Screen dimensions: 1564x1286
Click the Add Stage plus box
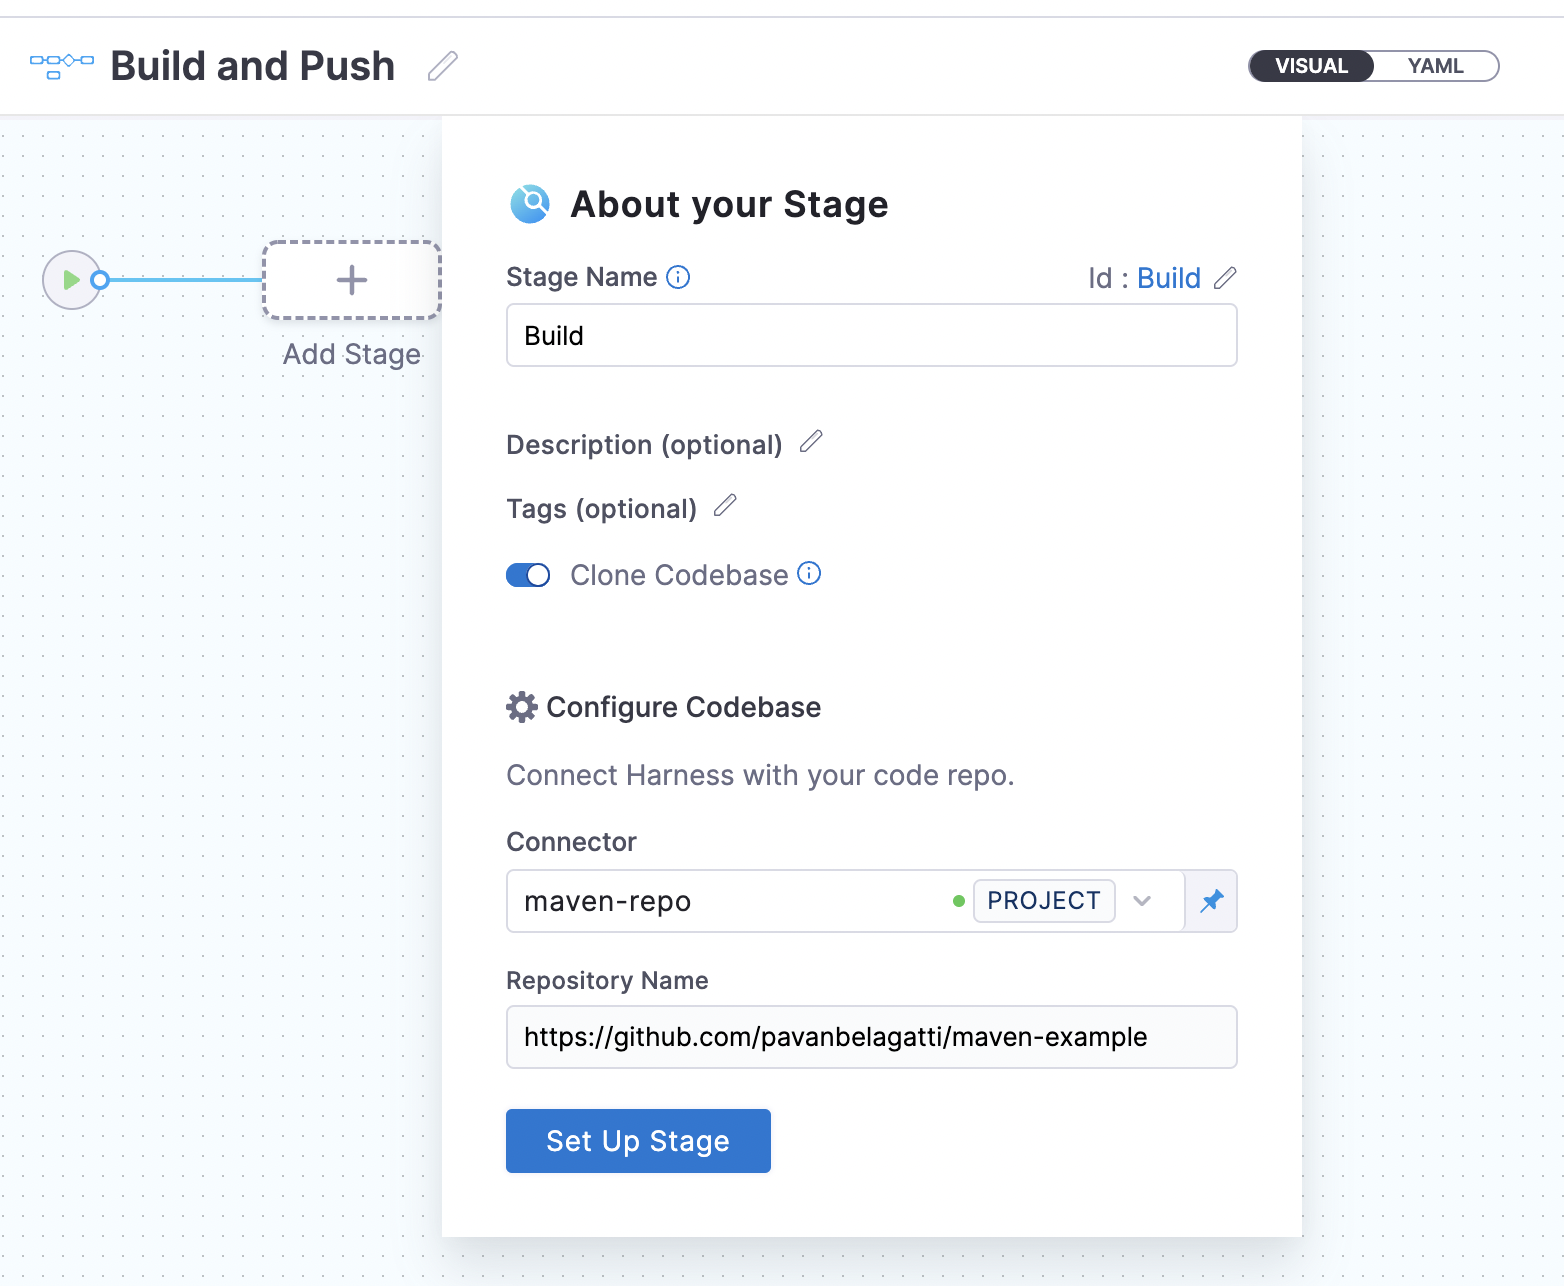tap(352, 280)
